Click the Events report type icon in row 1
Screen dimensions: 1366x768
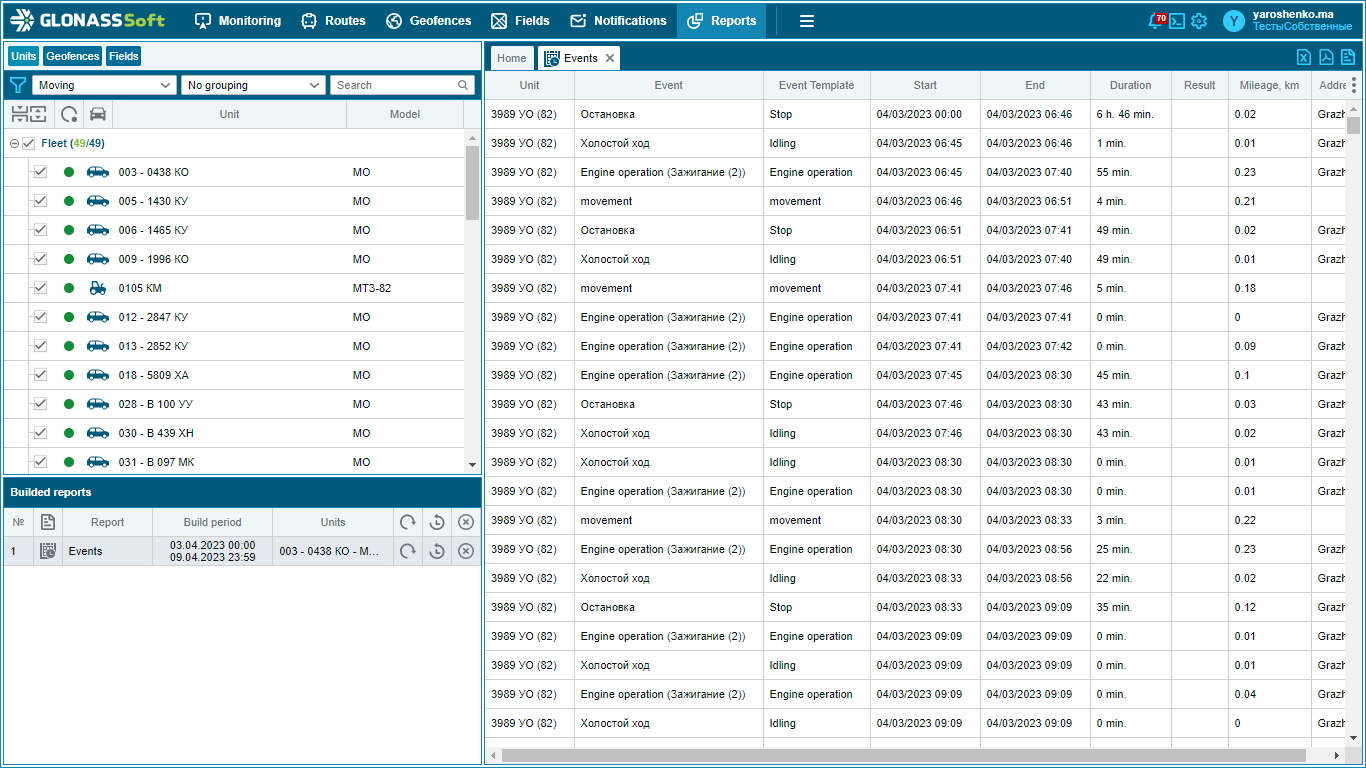[x=48, y=551]
